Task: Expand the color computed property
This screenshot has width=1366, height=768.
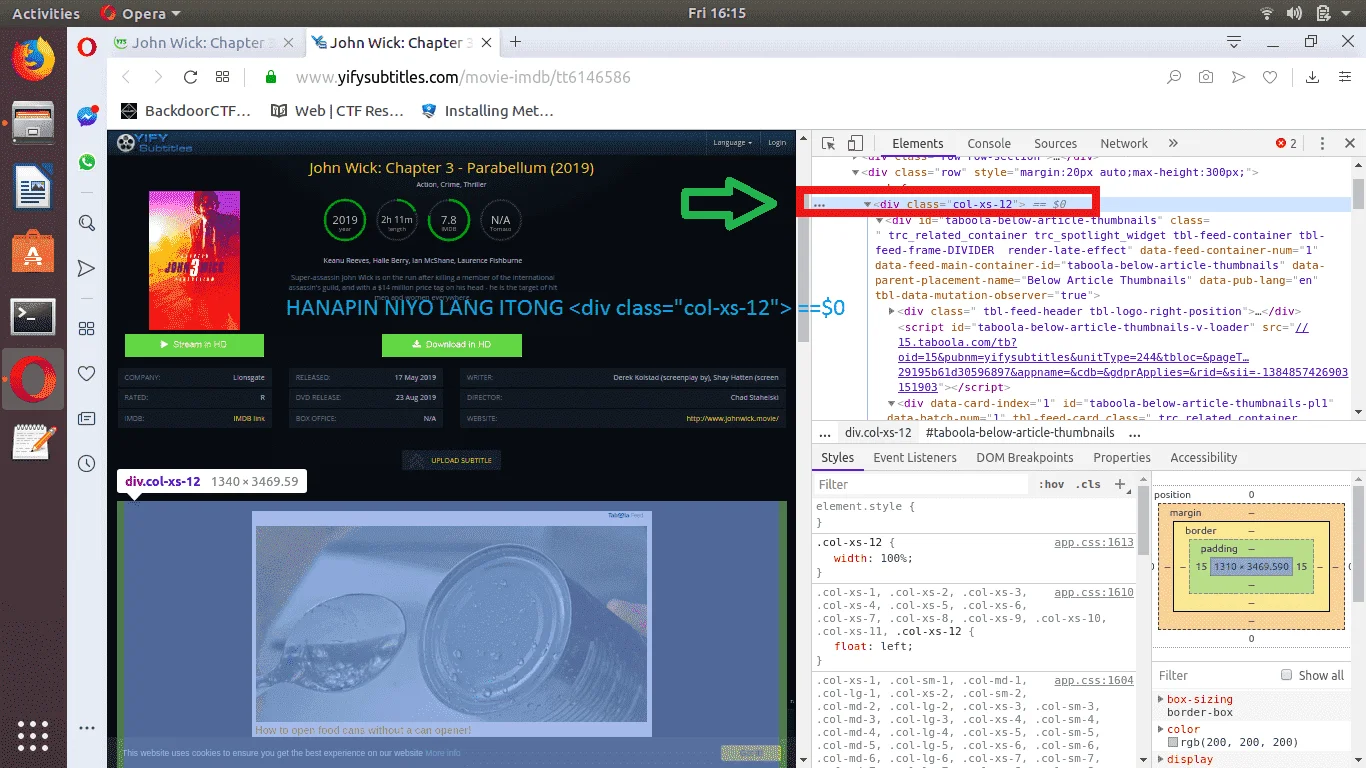Action: click(1161, 729)
